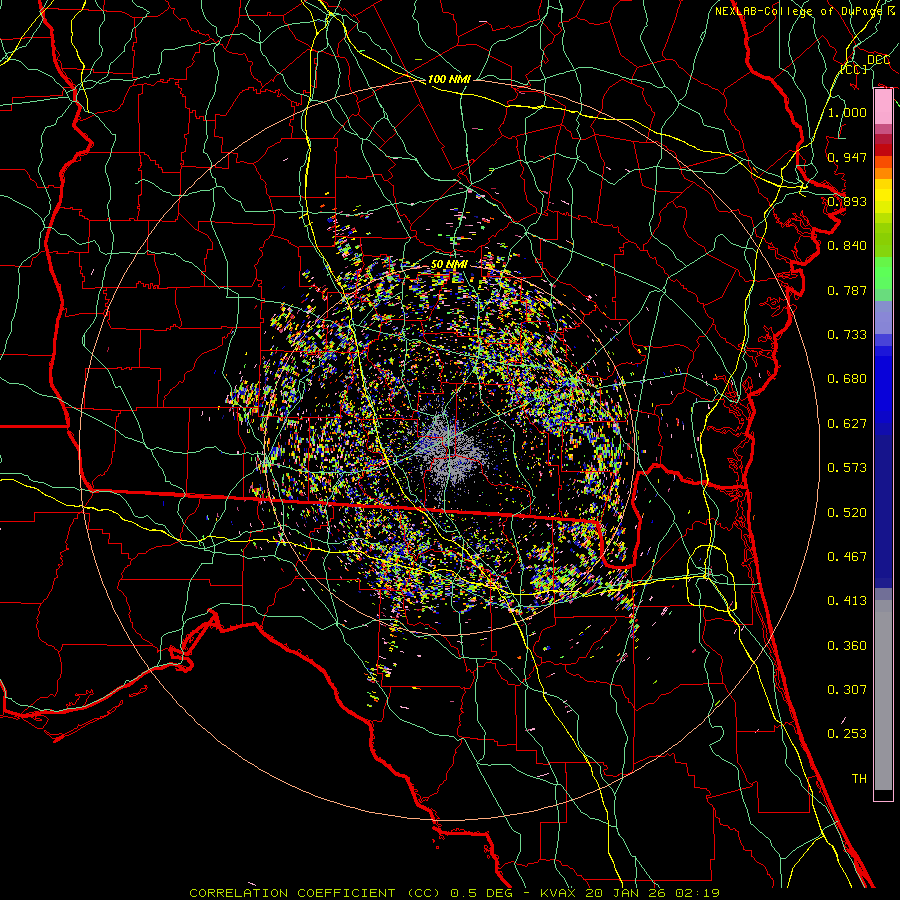Click the [CC] legend heading
Screen dimensions: 900x900
point(854,69)
